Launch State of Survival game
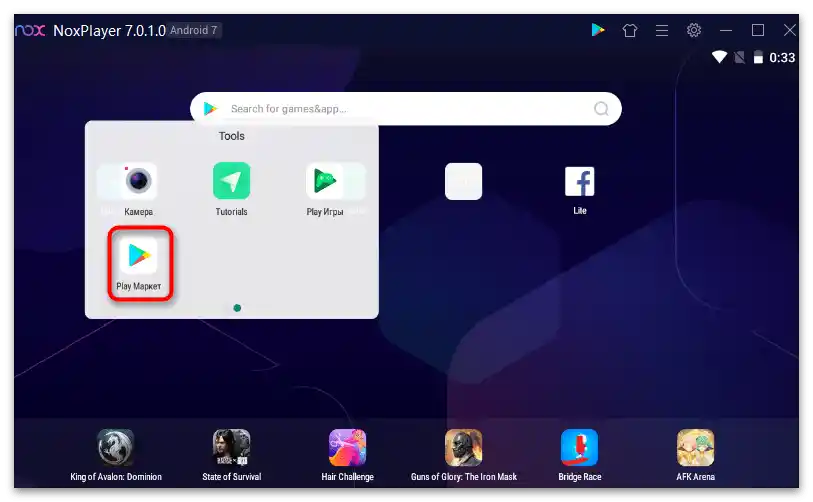 [231, 448]
